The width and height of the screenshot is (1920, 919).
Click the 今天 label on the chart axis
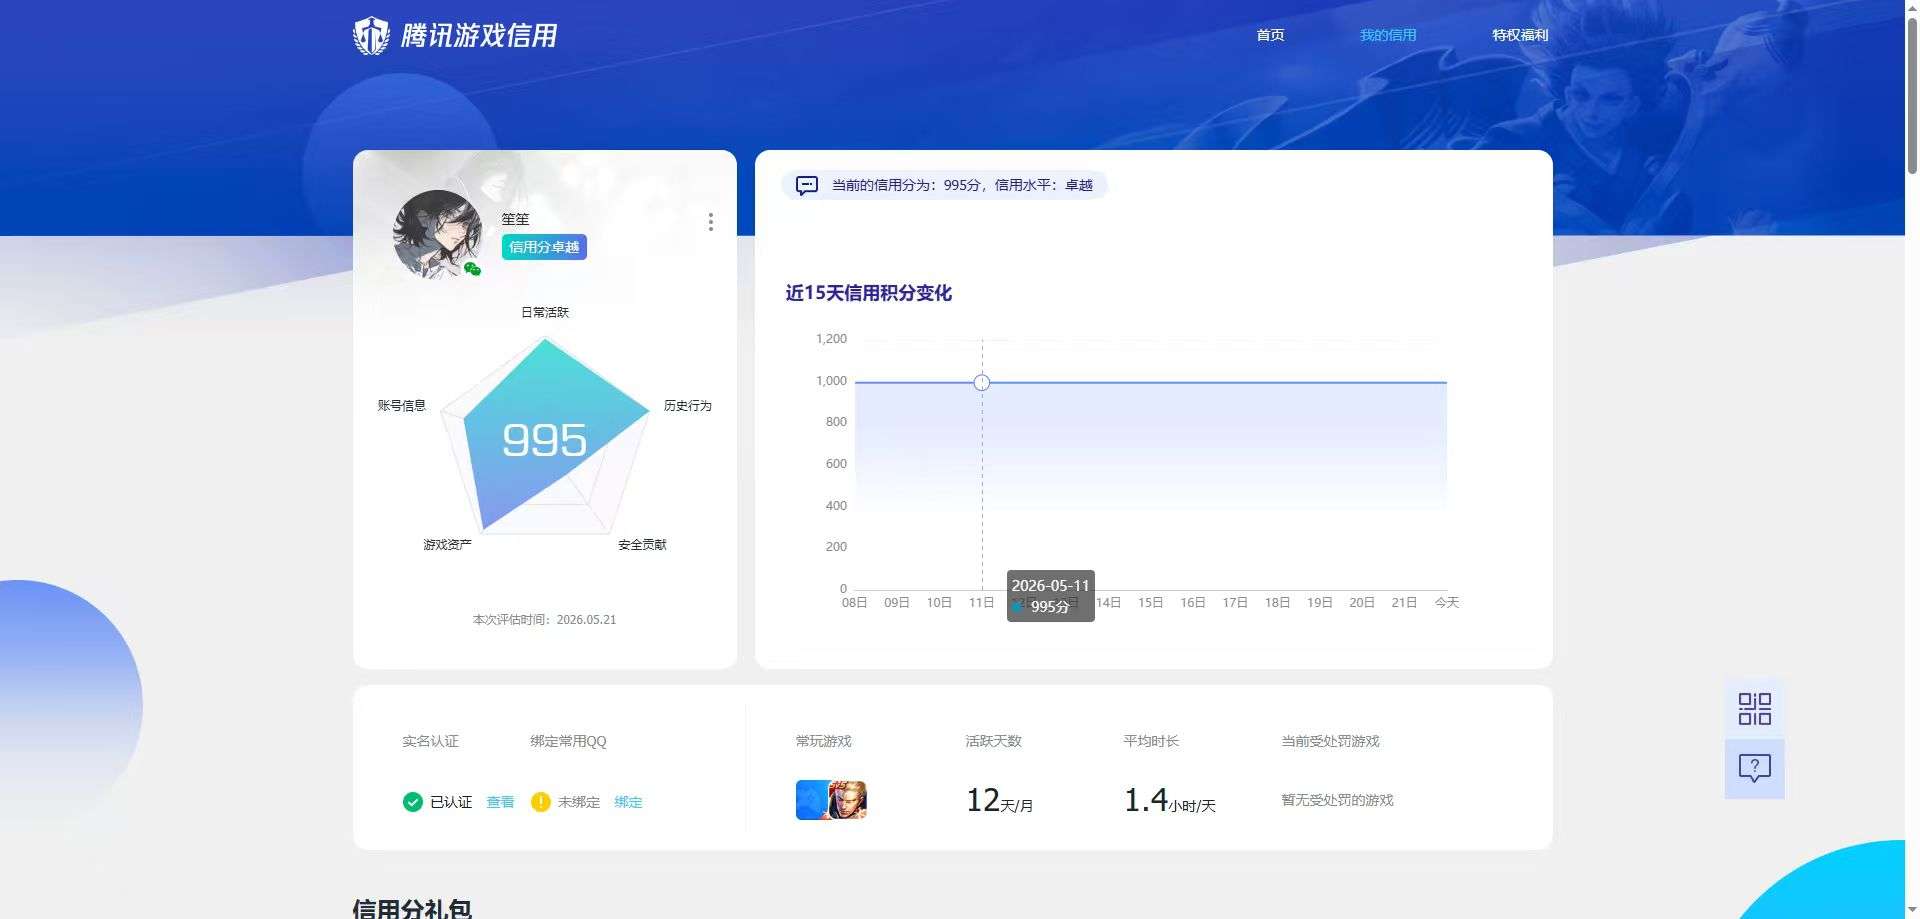click(x=1447, y=602)
